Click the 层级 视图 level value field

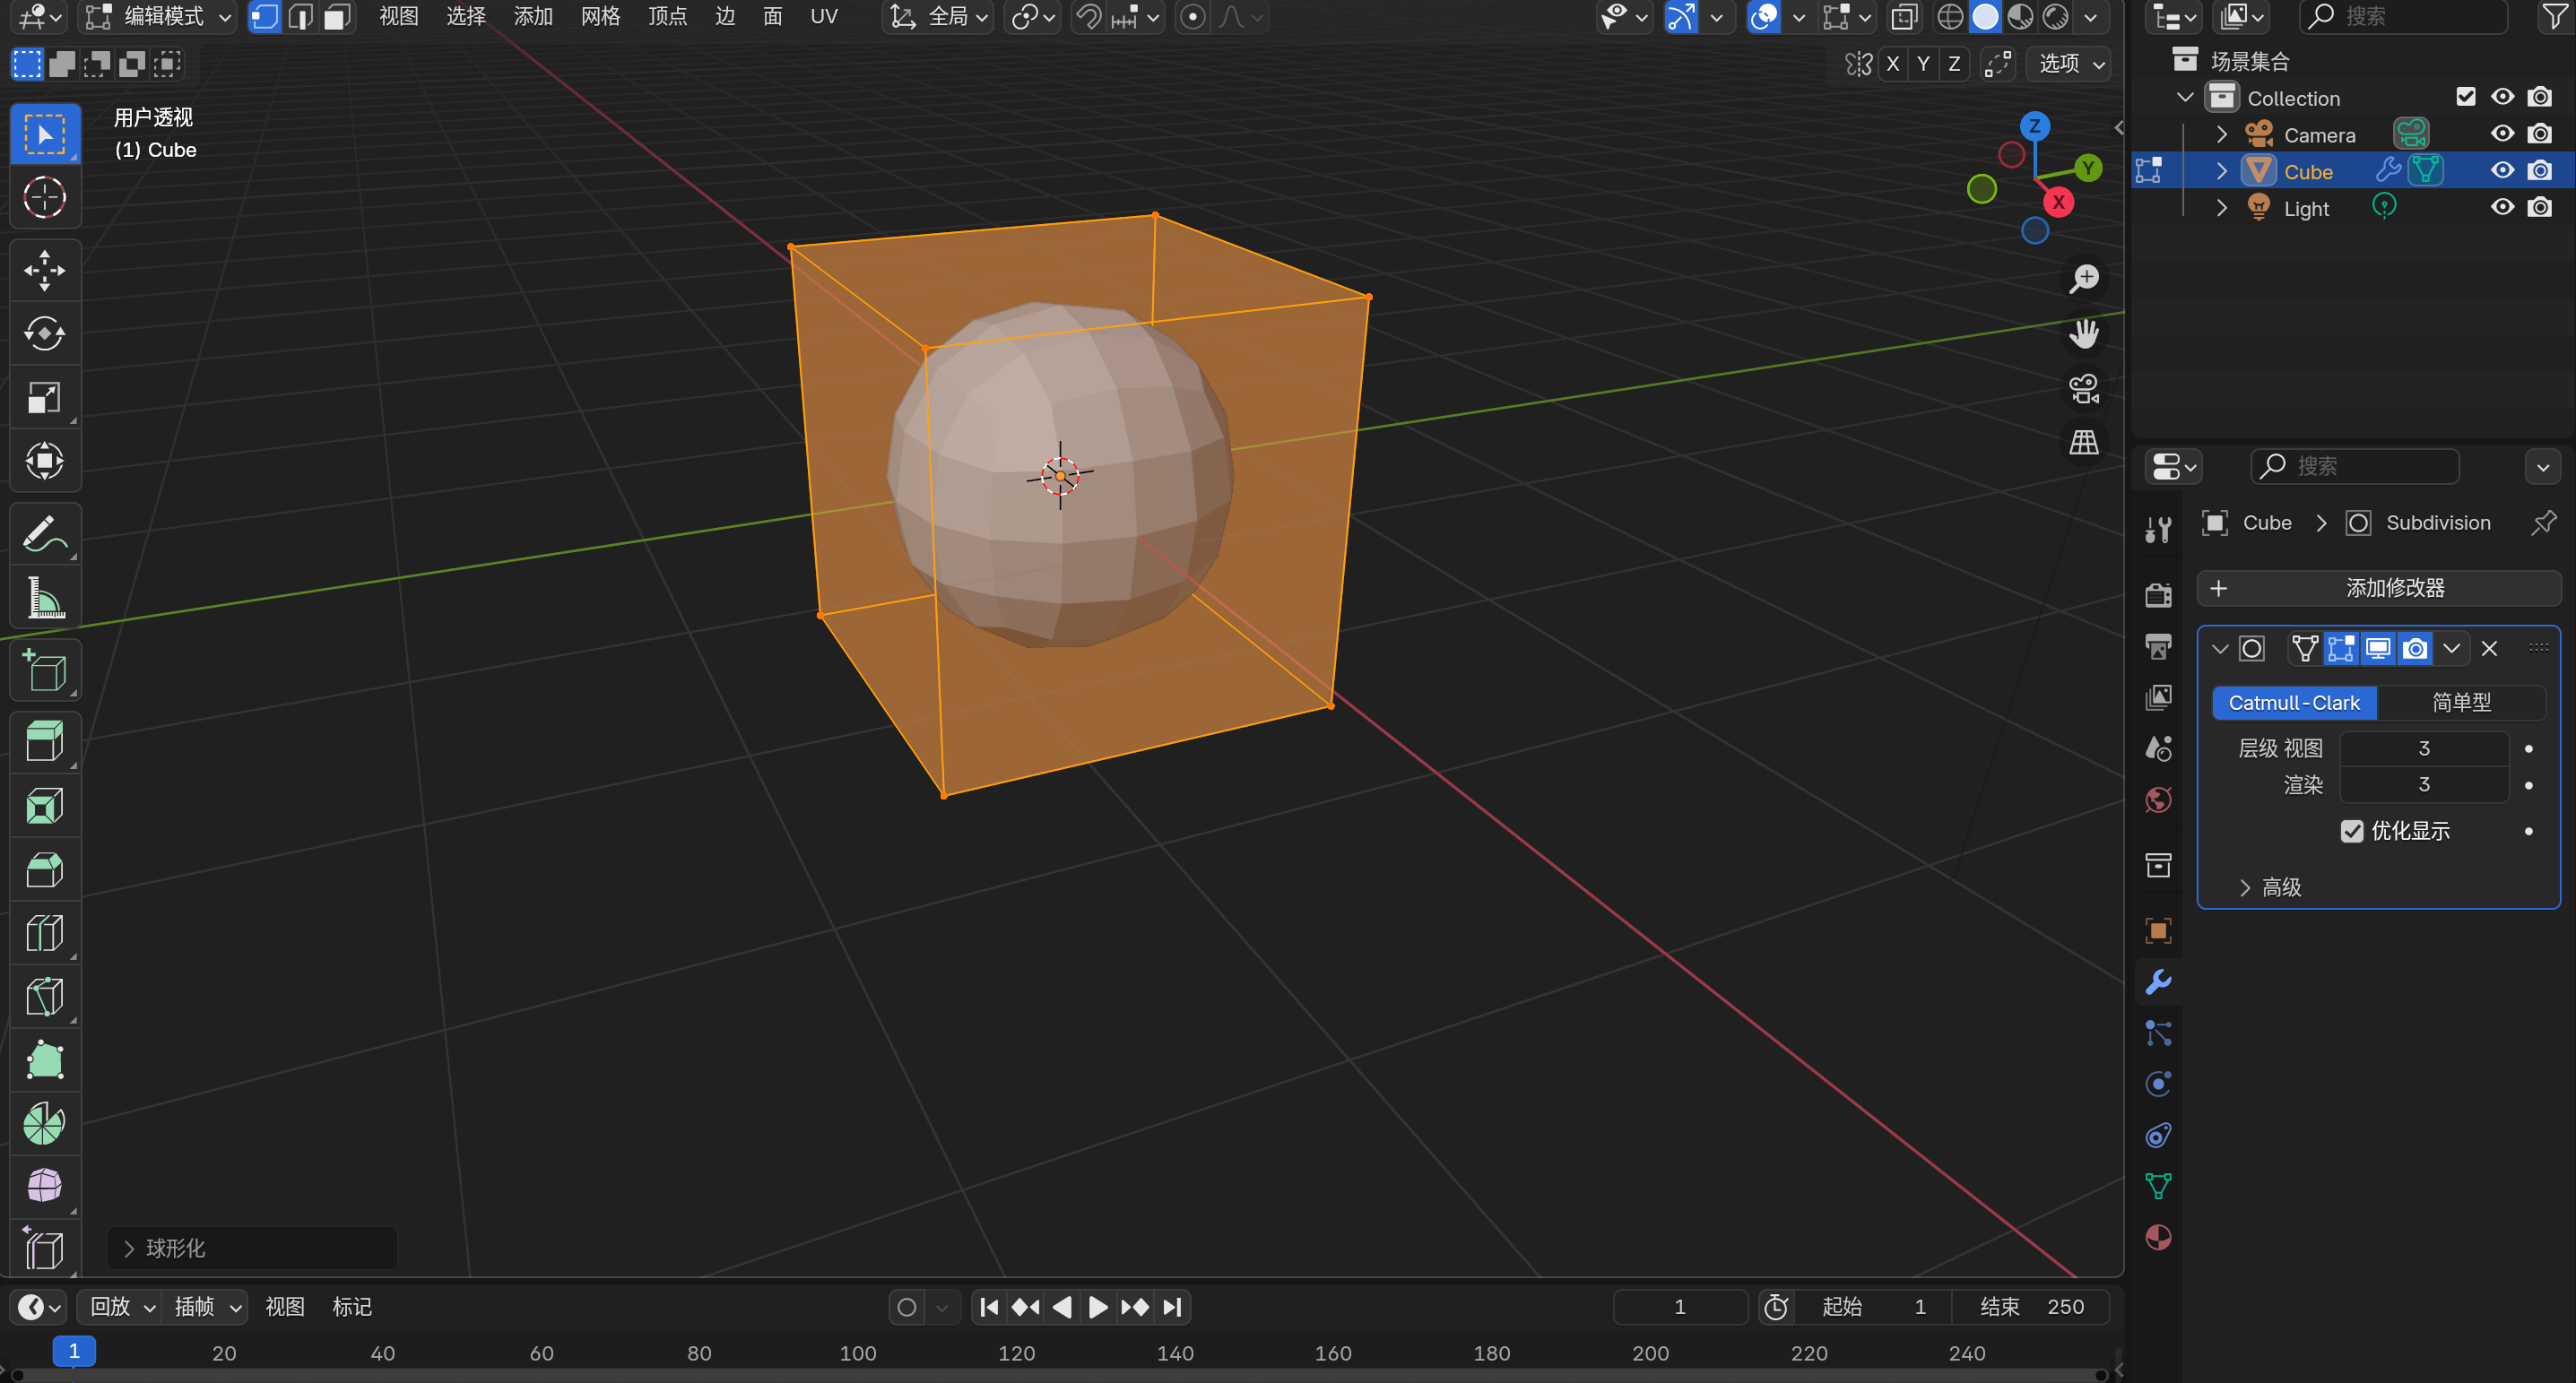[x=2423, y=748]
